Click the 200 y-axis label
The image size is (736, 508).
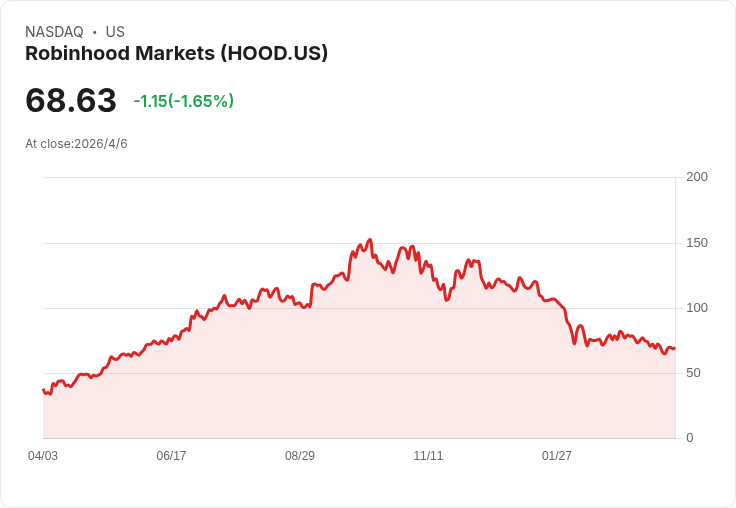pos(697,177)
